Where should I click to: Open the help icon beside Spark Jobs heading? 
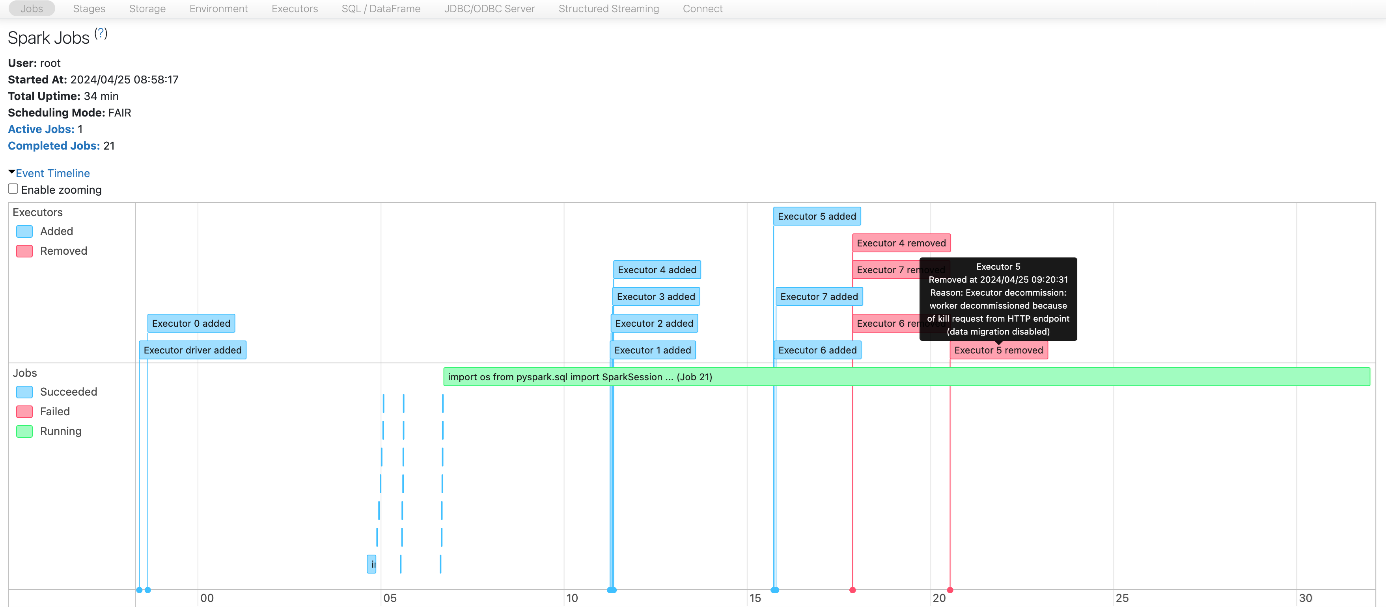pyautogui.click(x=99, y=33)
